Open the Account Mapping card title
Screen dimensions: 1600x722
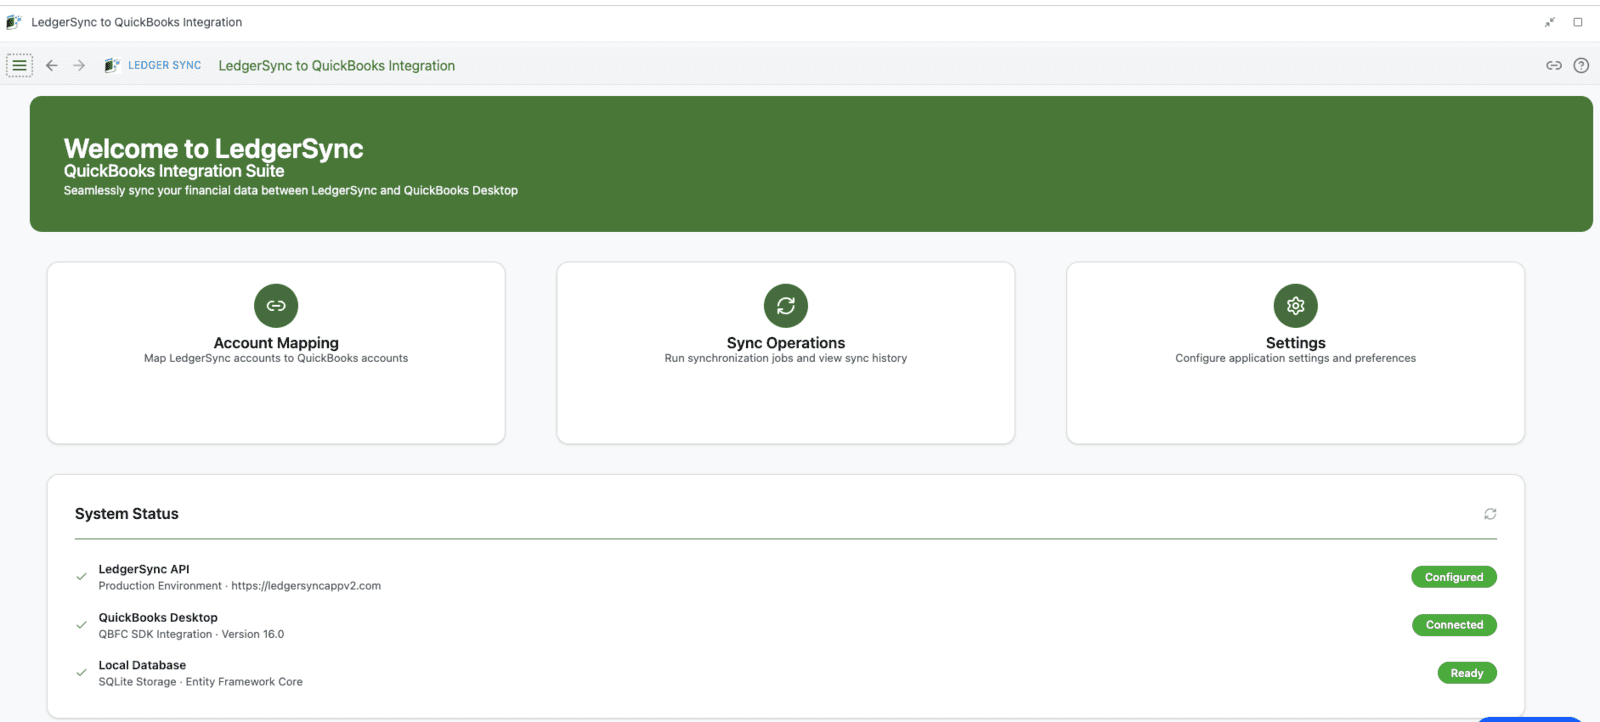click(276, 343)
